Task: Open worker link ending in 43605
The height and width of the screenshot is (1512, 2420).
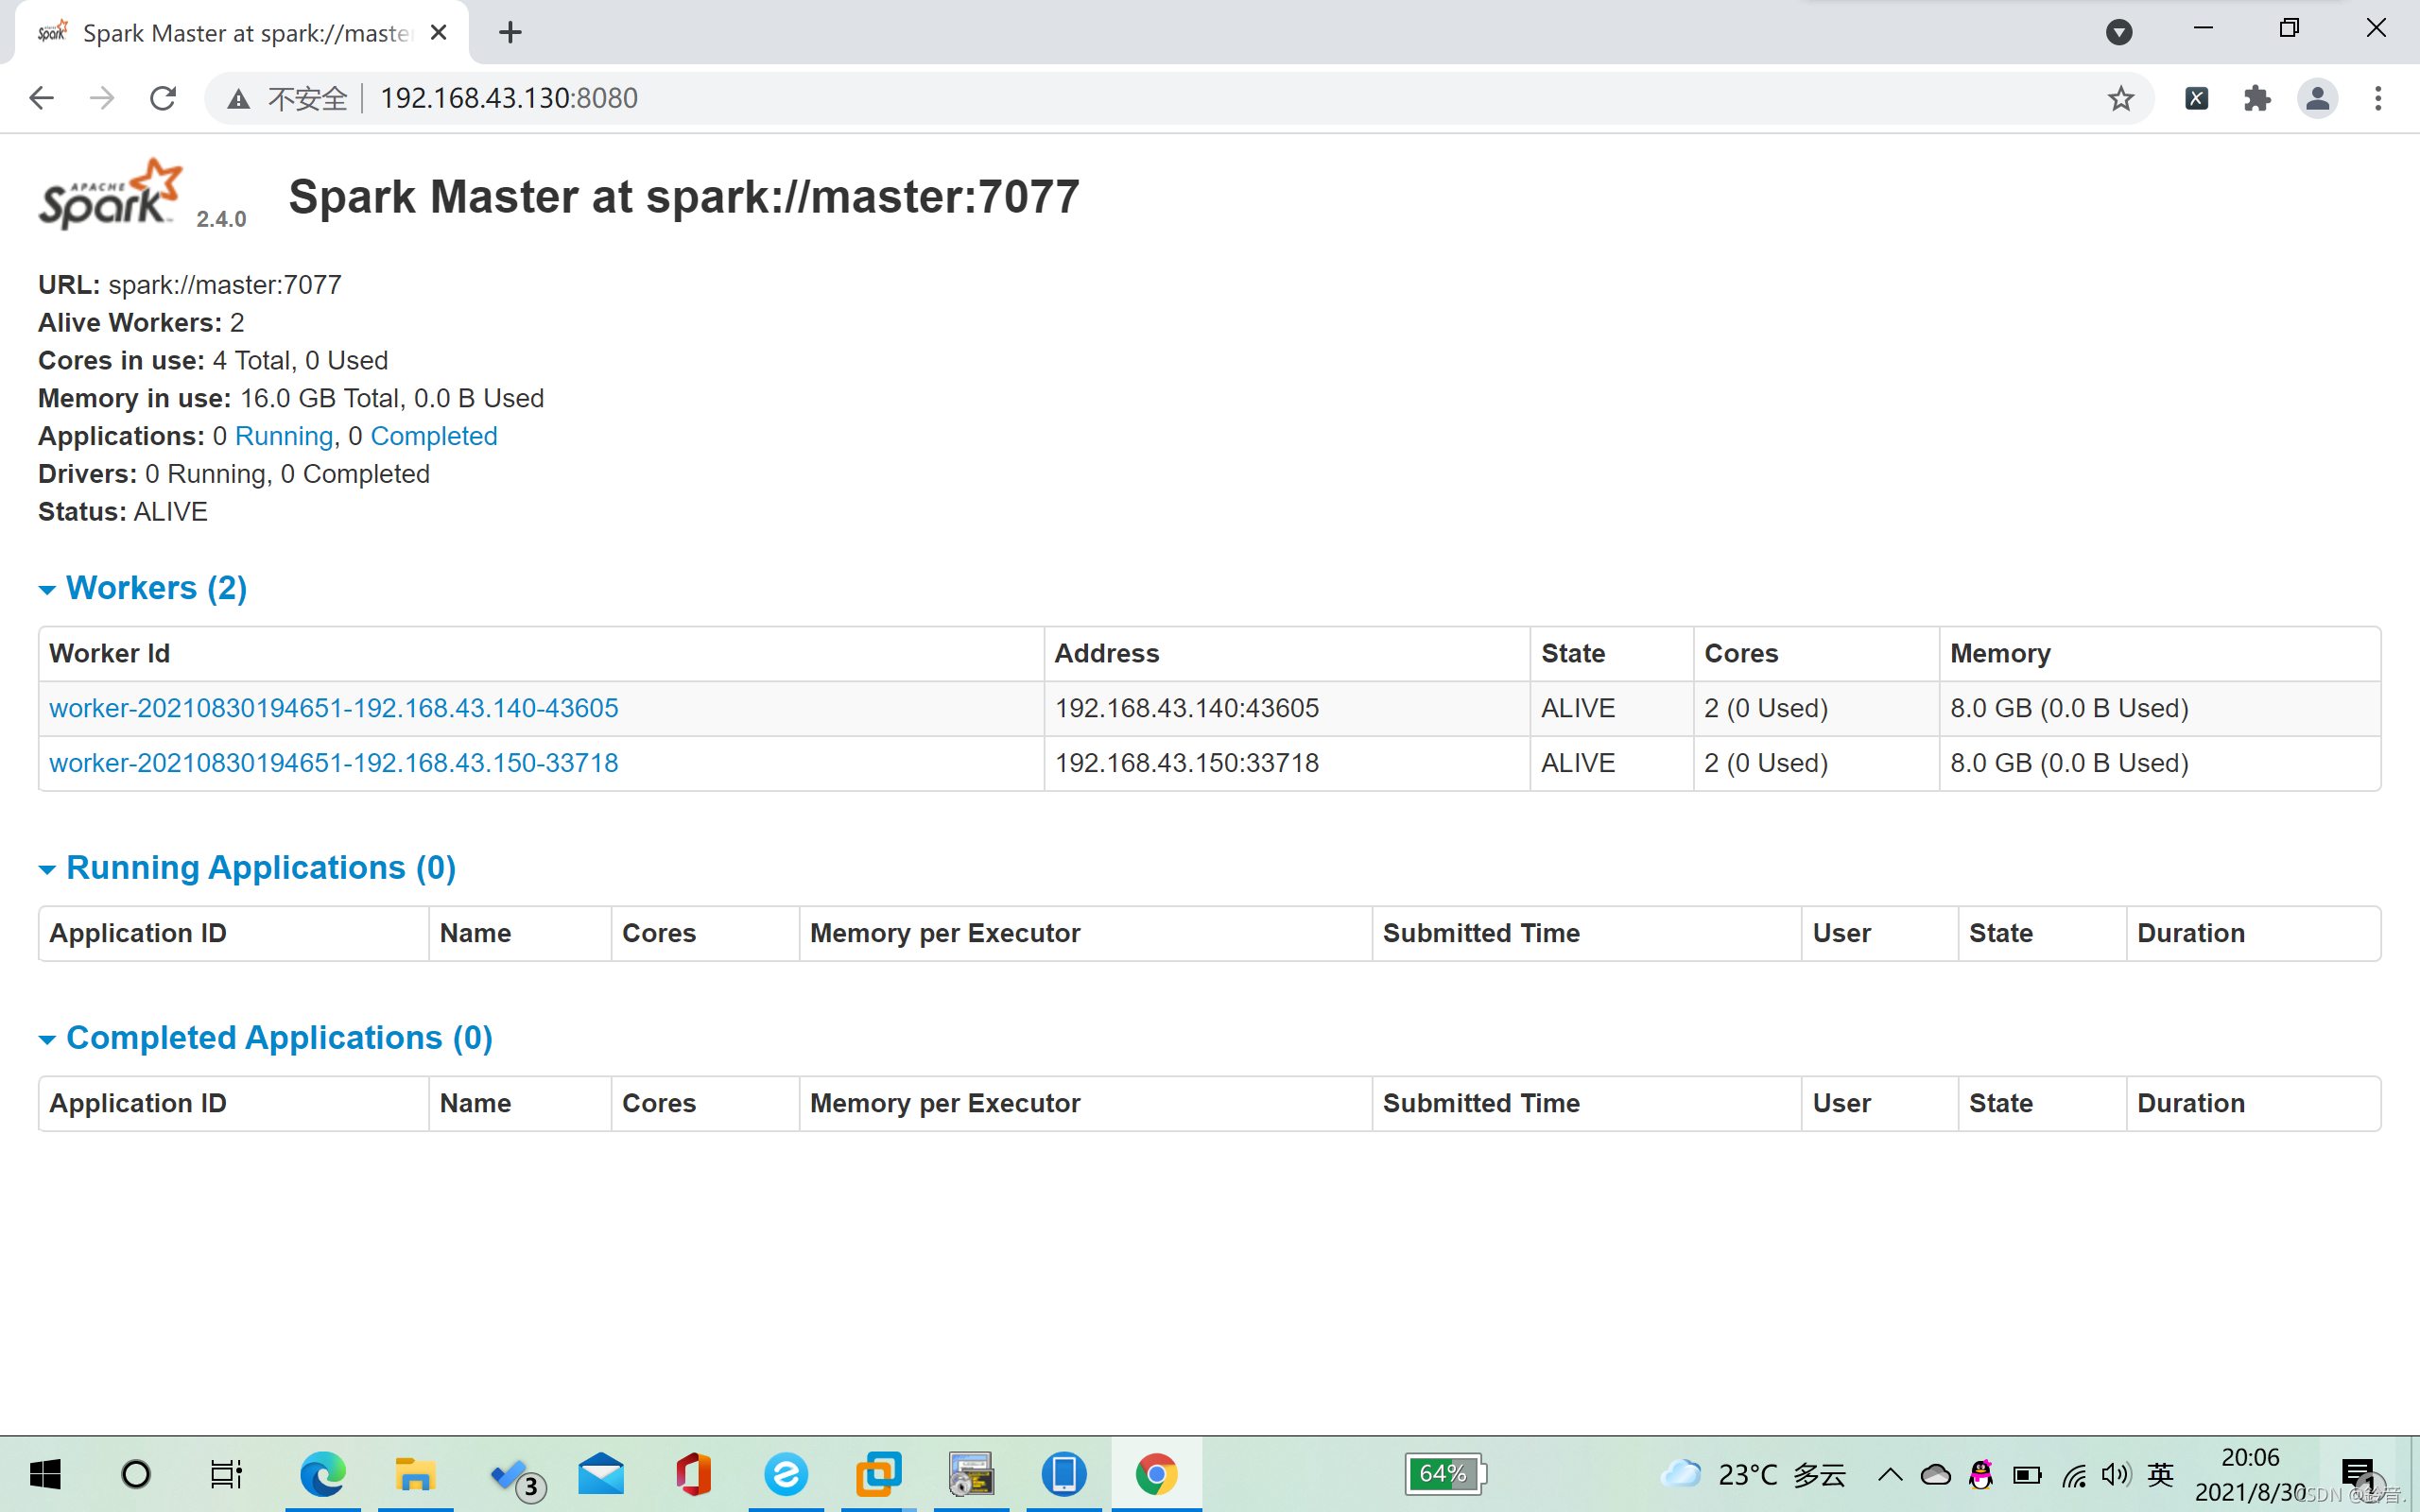Action: (x=333, y=708)
